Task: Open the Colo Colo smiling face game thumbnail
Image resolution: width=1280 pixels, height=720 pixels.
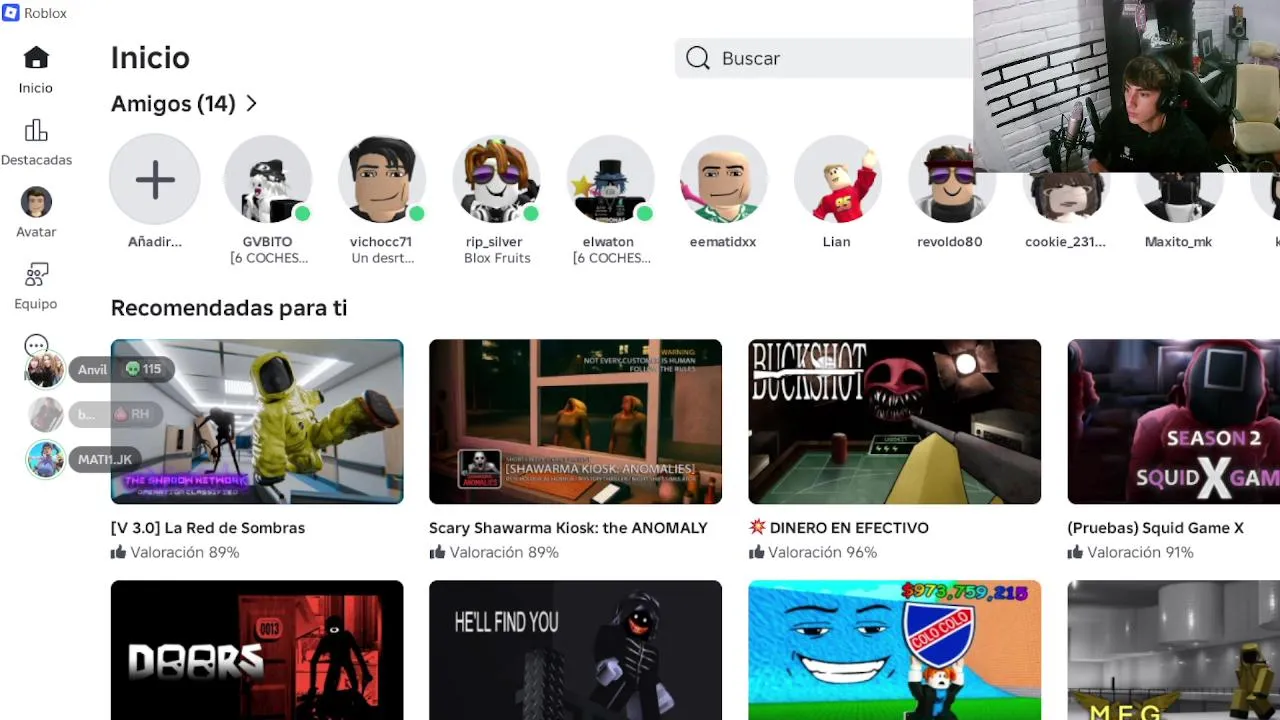Action: (x=894, y=650)
